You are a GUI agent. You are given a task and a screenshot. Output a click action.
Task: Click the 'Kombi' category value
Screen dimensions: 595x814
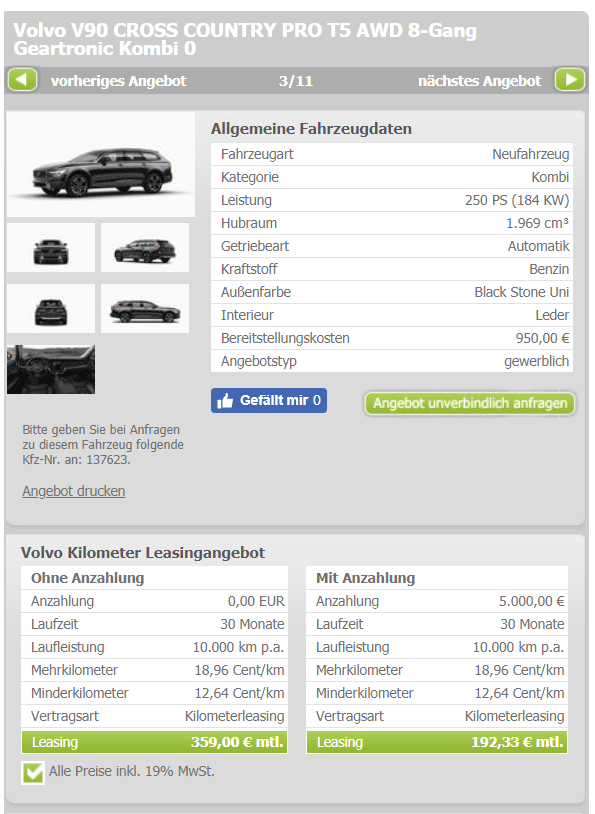click(x=550, y=177)
